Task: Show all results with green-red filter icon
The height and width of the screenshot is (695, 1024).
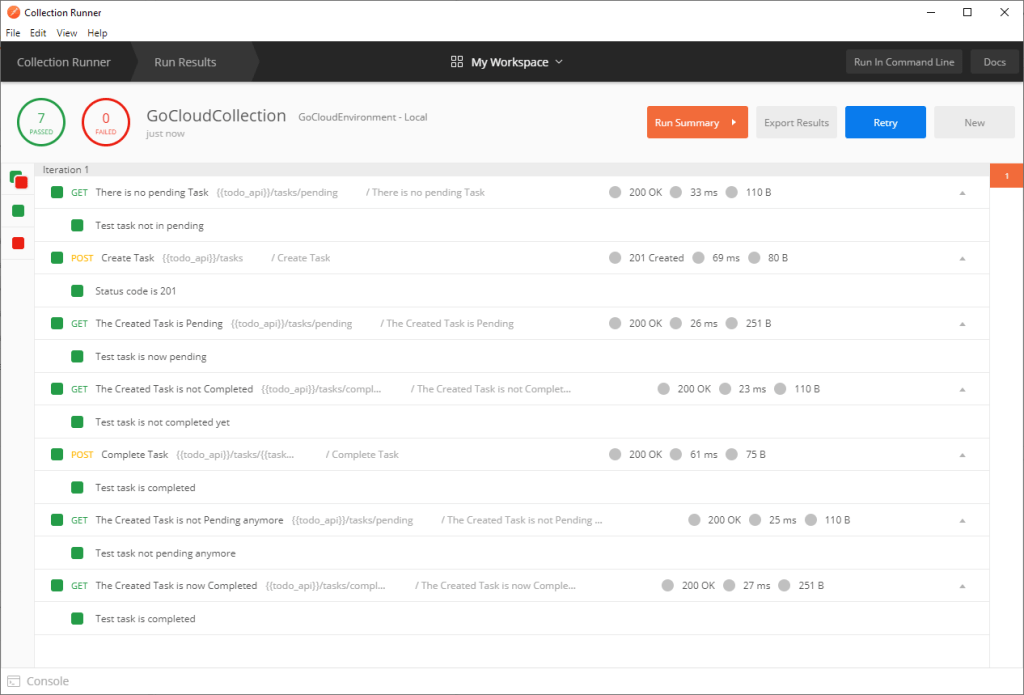Action: coord(18,179)
